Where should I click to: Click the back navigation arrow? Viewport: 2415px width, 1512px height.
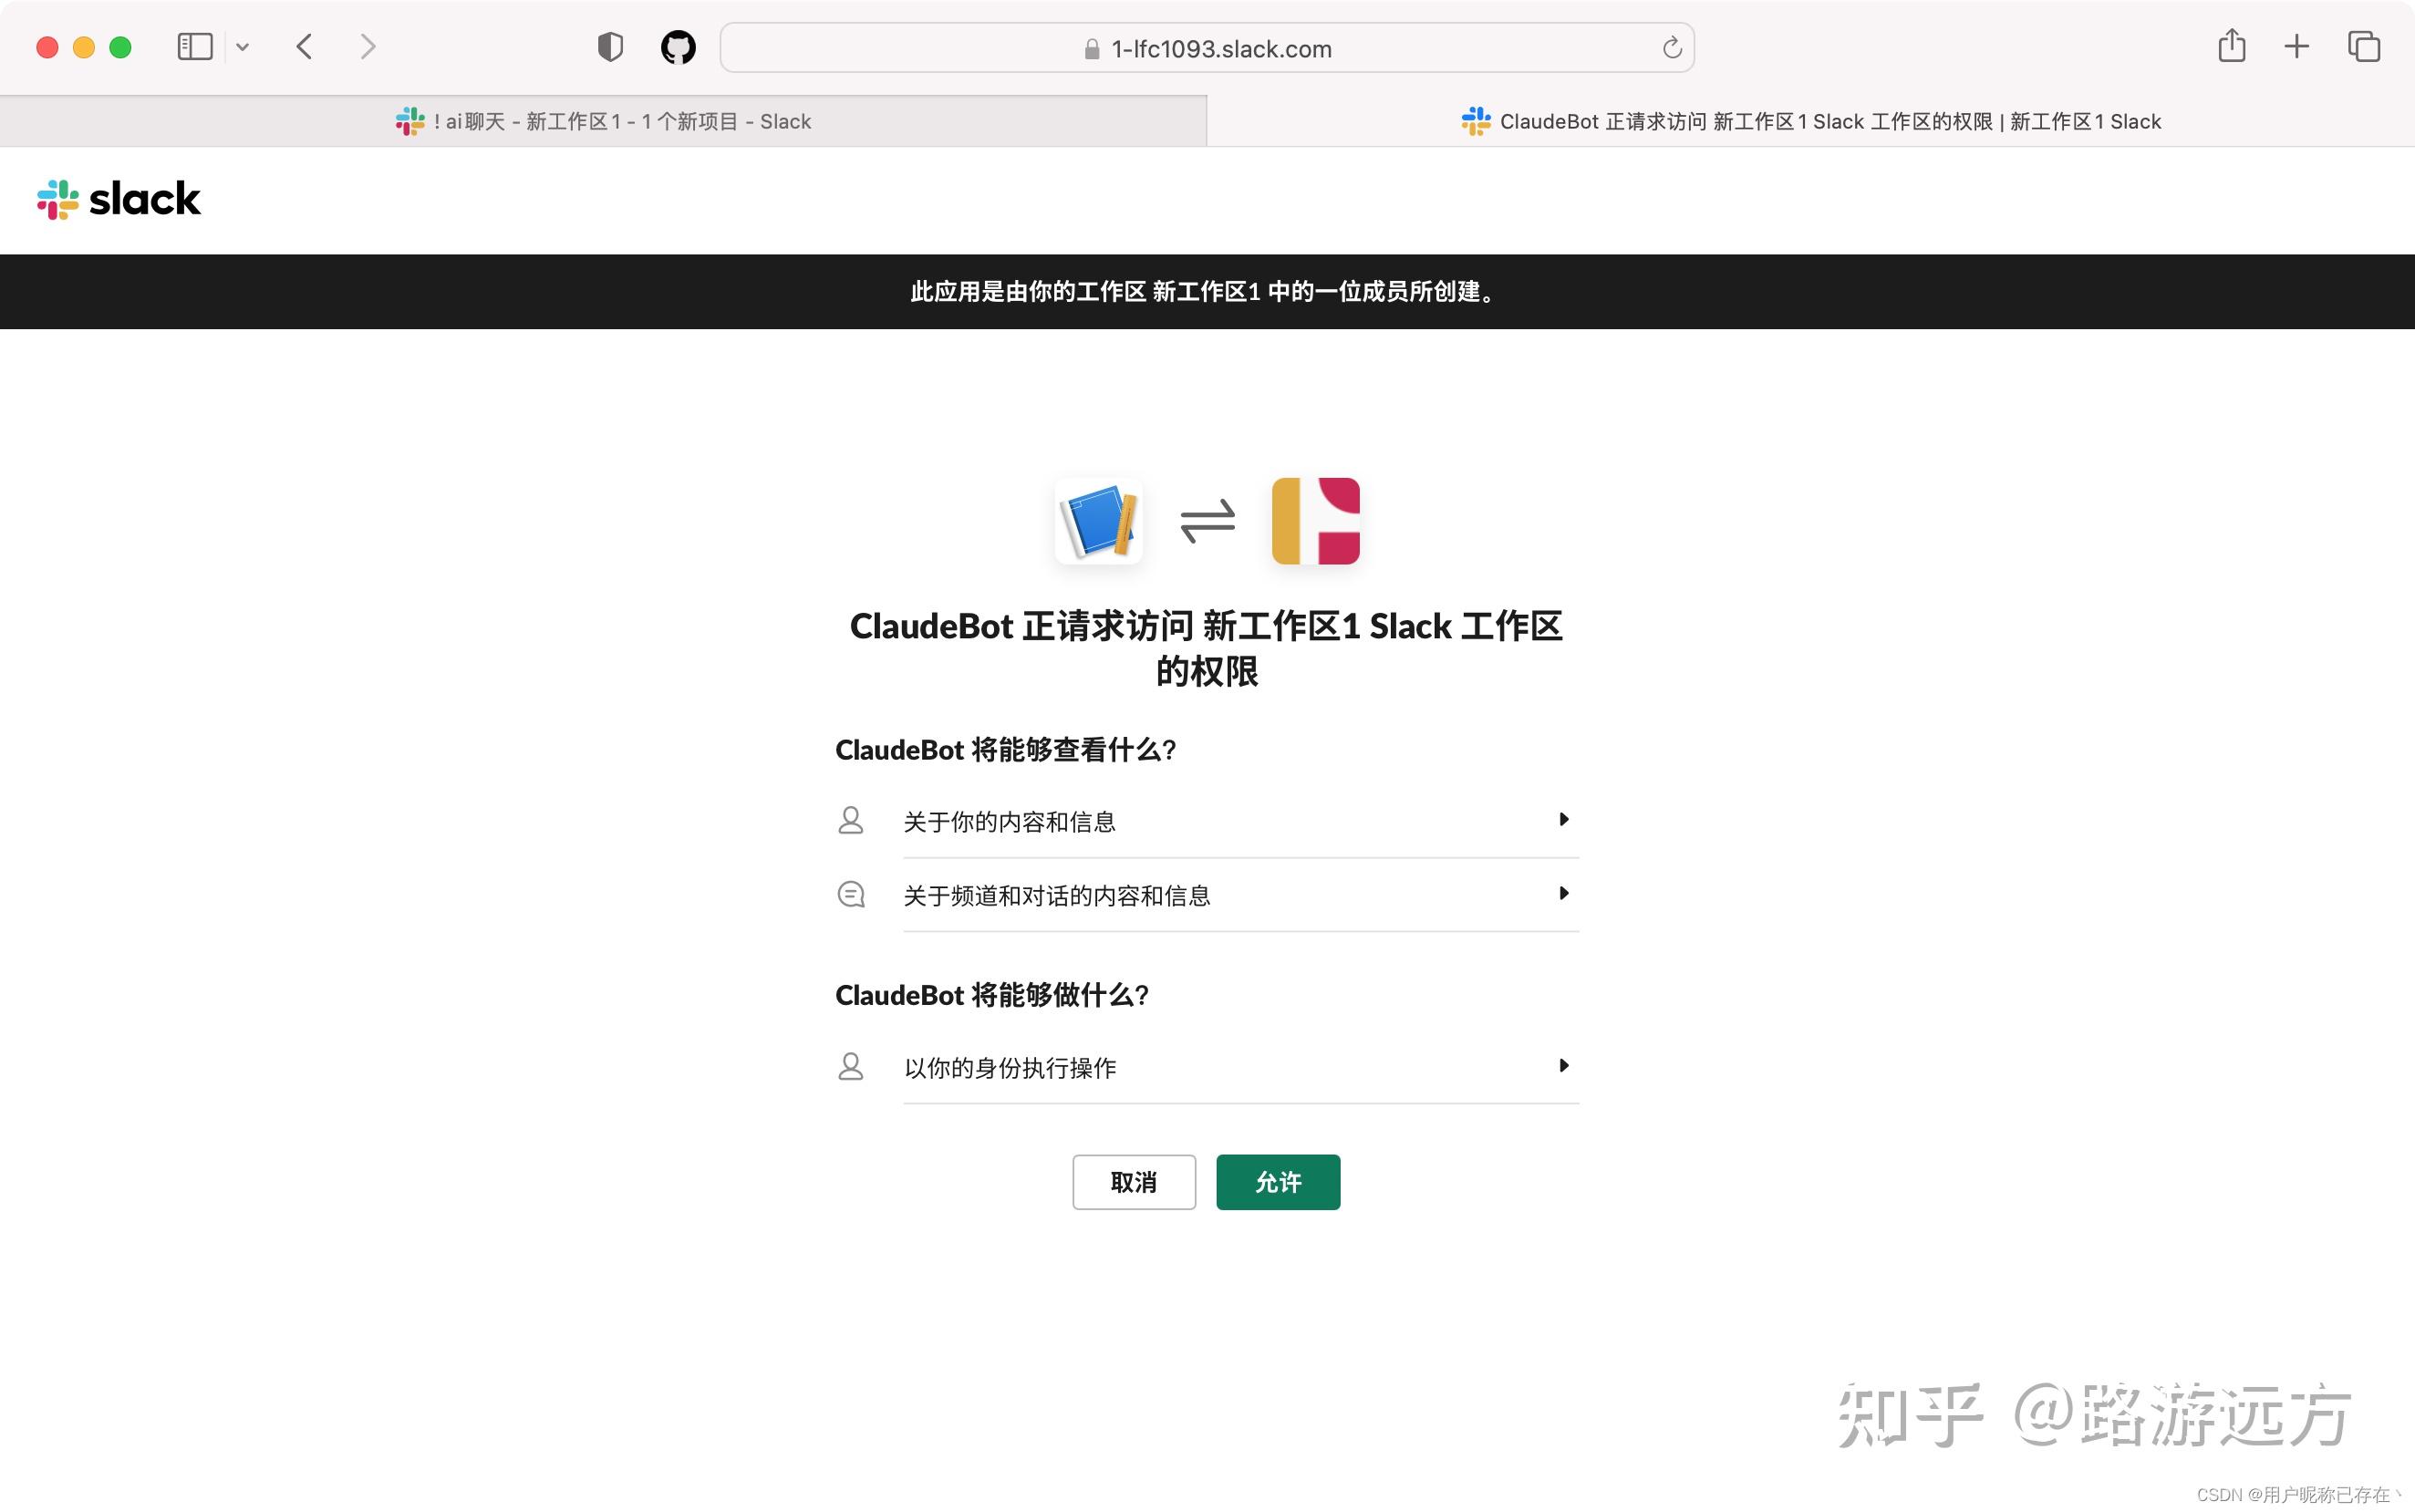(x=304, y=47)
